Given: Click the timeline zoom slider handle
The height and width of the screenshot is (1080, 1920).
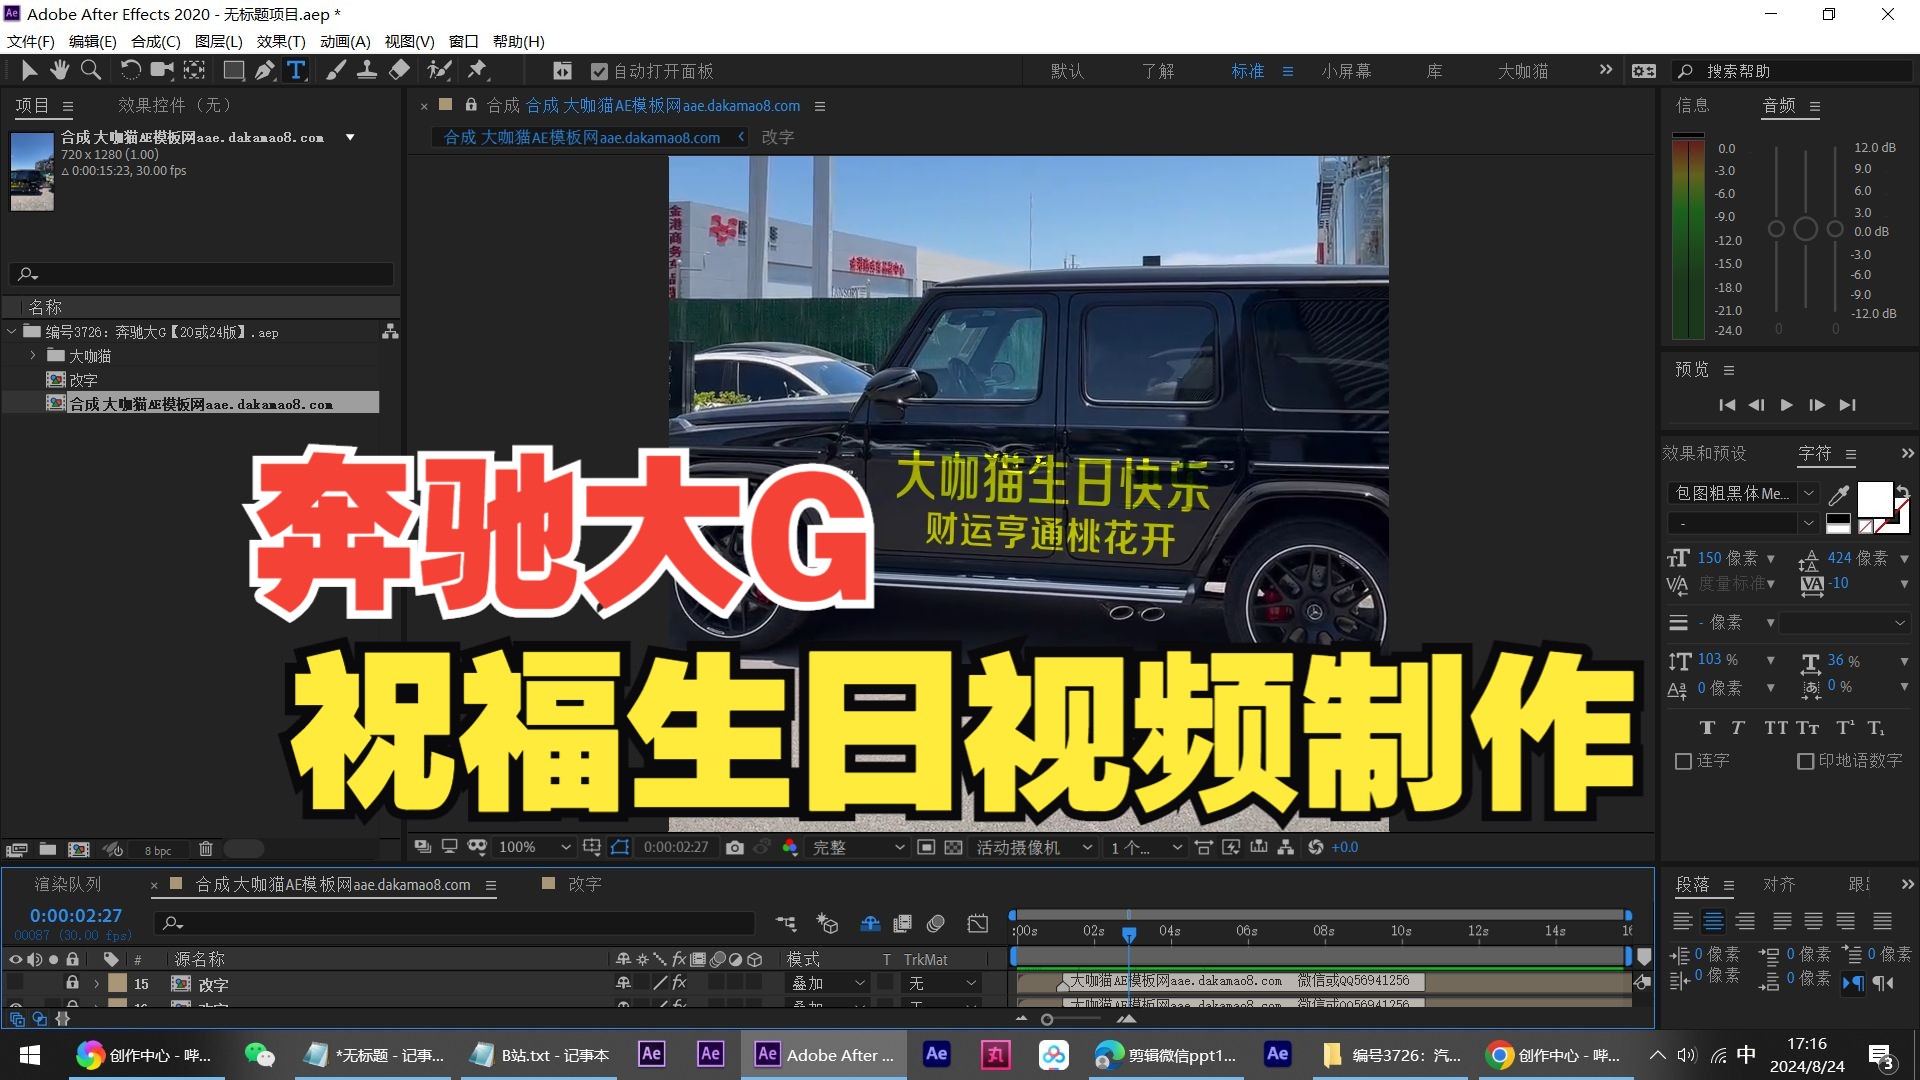Looking at the screenshot, I should coord(1047,1020).
